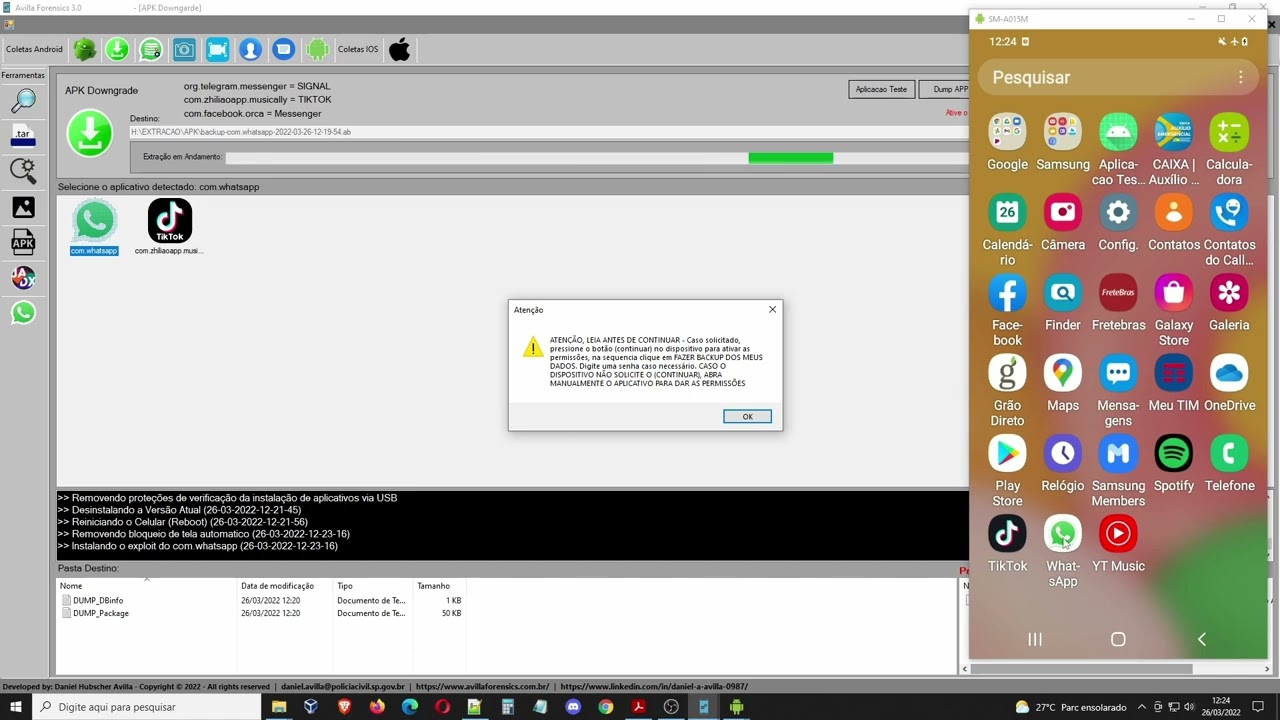Click the Dump APP button
Screen dimensions: 1280x720
click(946, 89)
